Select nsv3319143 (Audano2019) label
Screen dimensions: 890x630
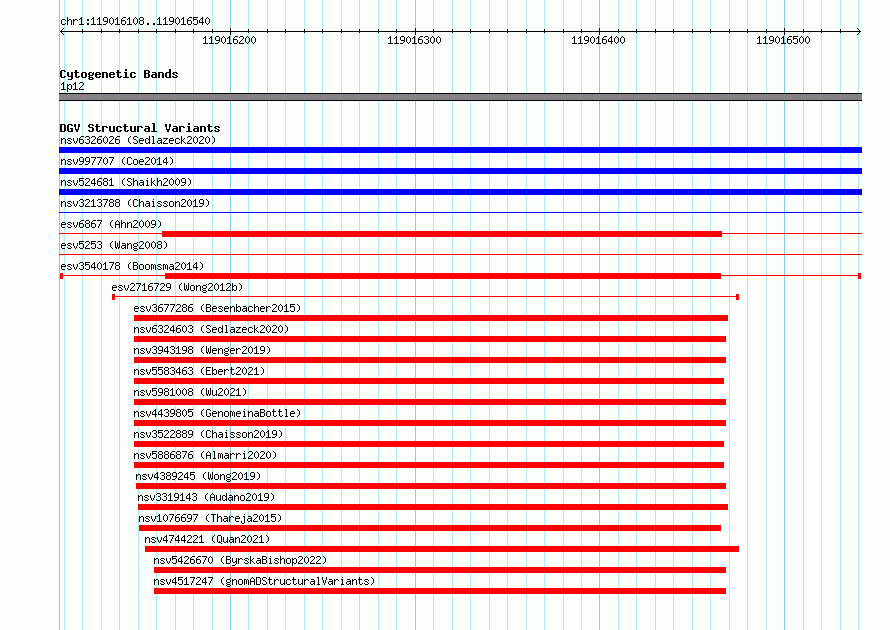(x=206, y=497)
